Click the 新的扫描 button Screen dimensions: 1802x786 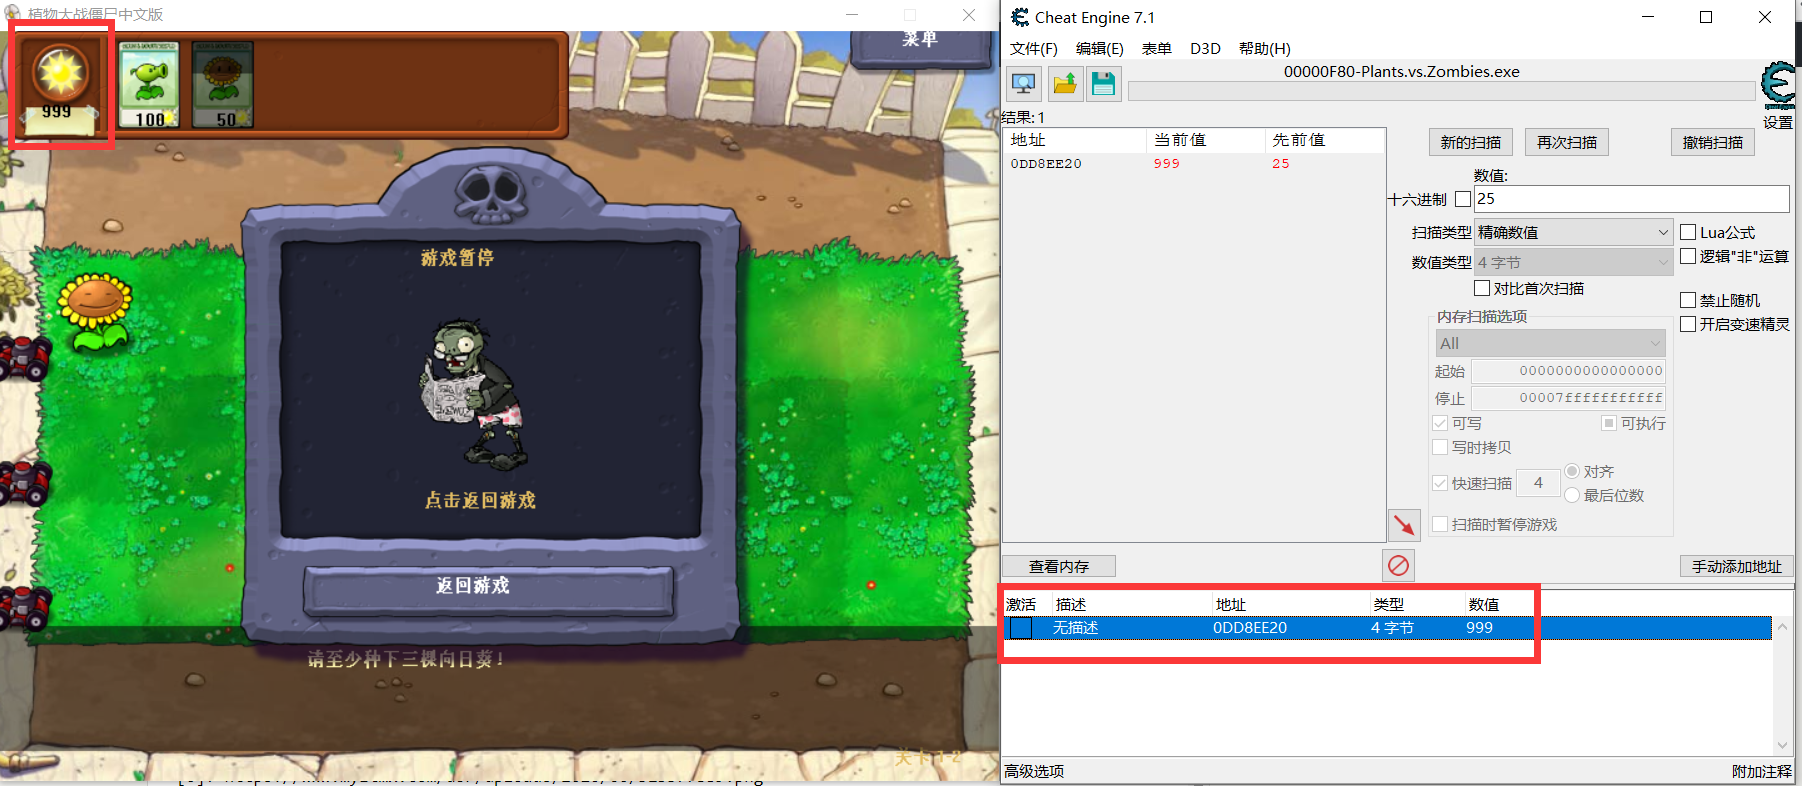coord(1471,142)
